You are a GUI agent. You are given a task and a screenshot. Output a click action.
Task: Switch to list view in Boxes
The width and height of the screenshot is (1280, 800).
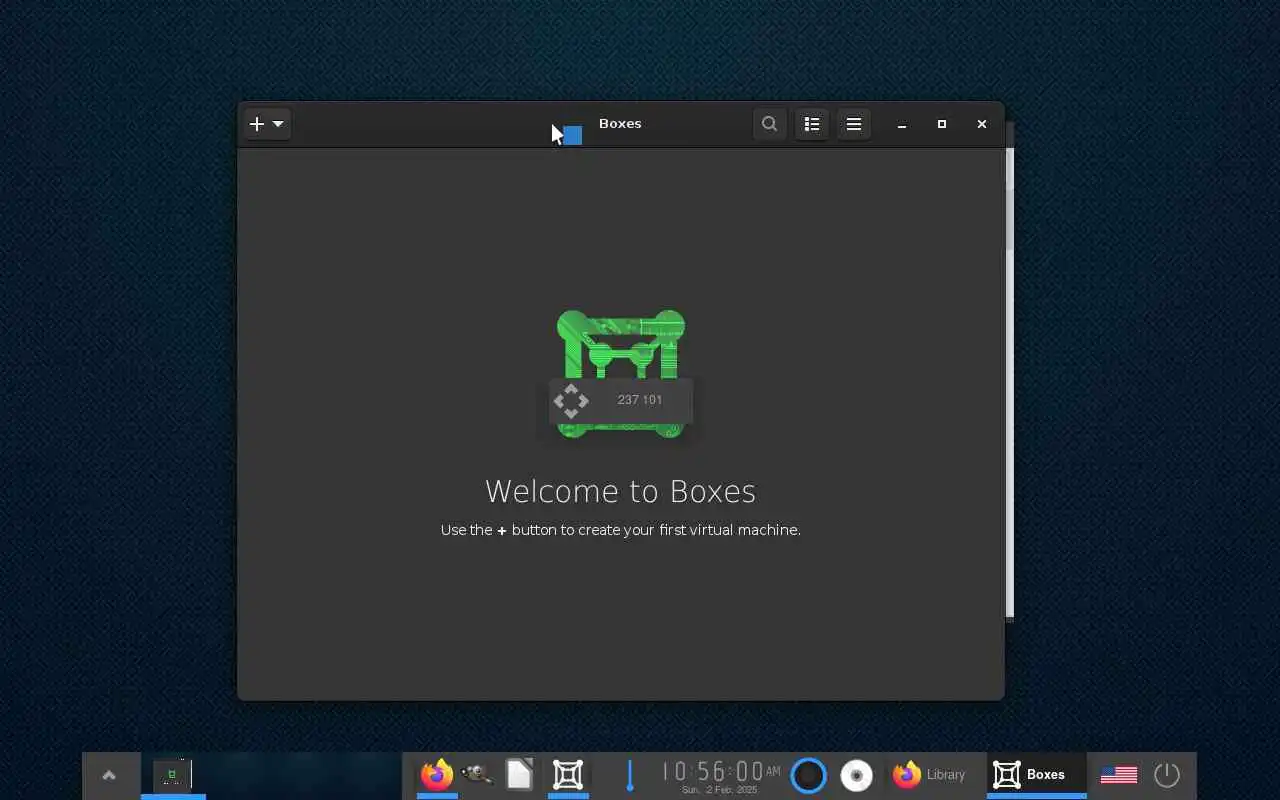[812, 124]
